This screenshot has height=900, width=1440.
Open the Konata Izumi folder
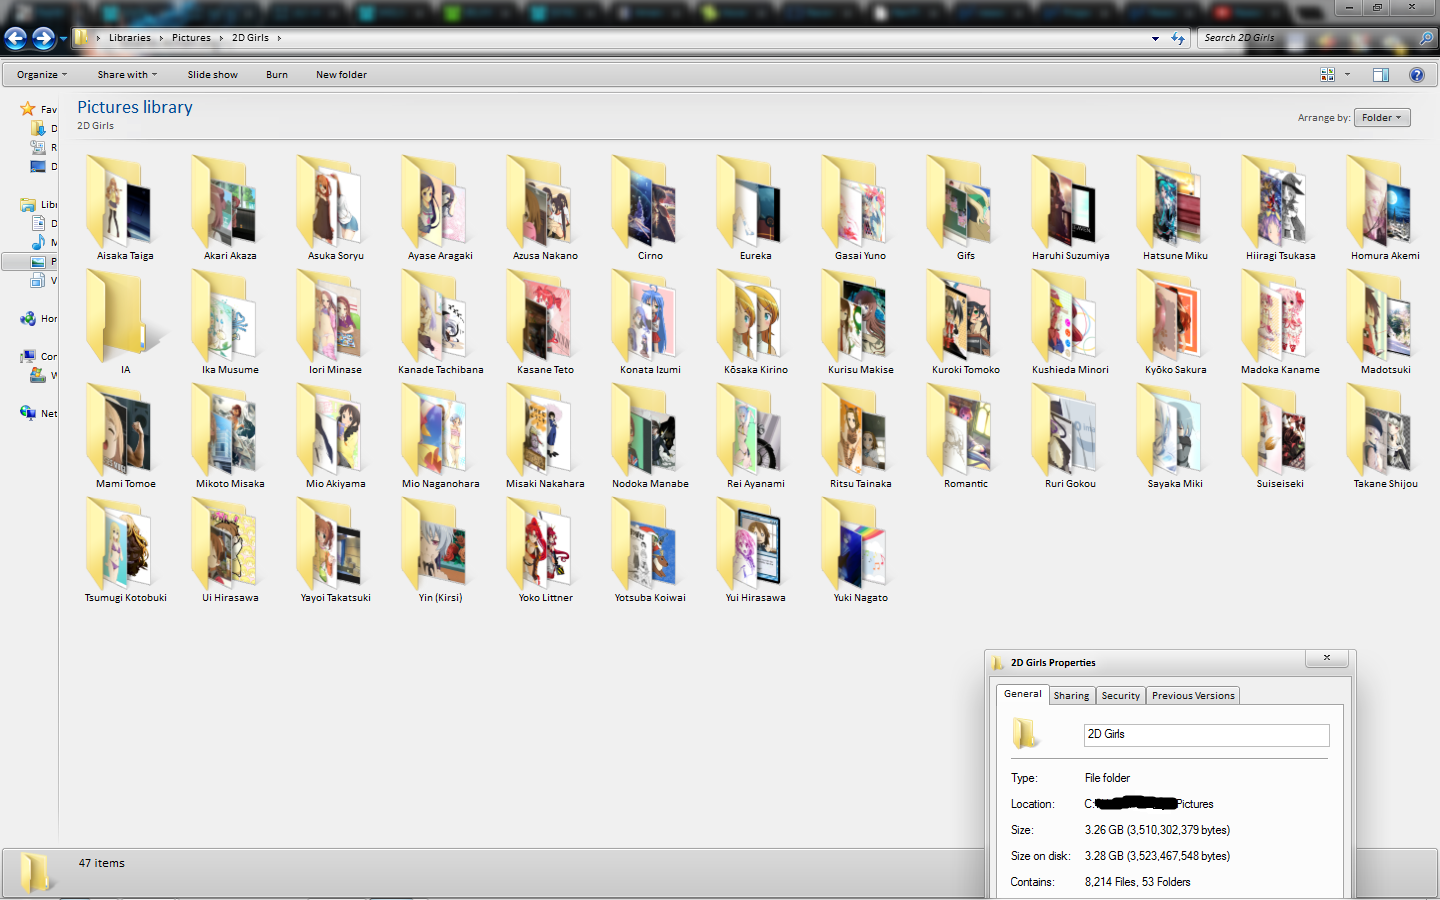[x=650, y=322]
